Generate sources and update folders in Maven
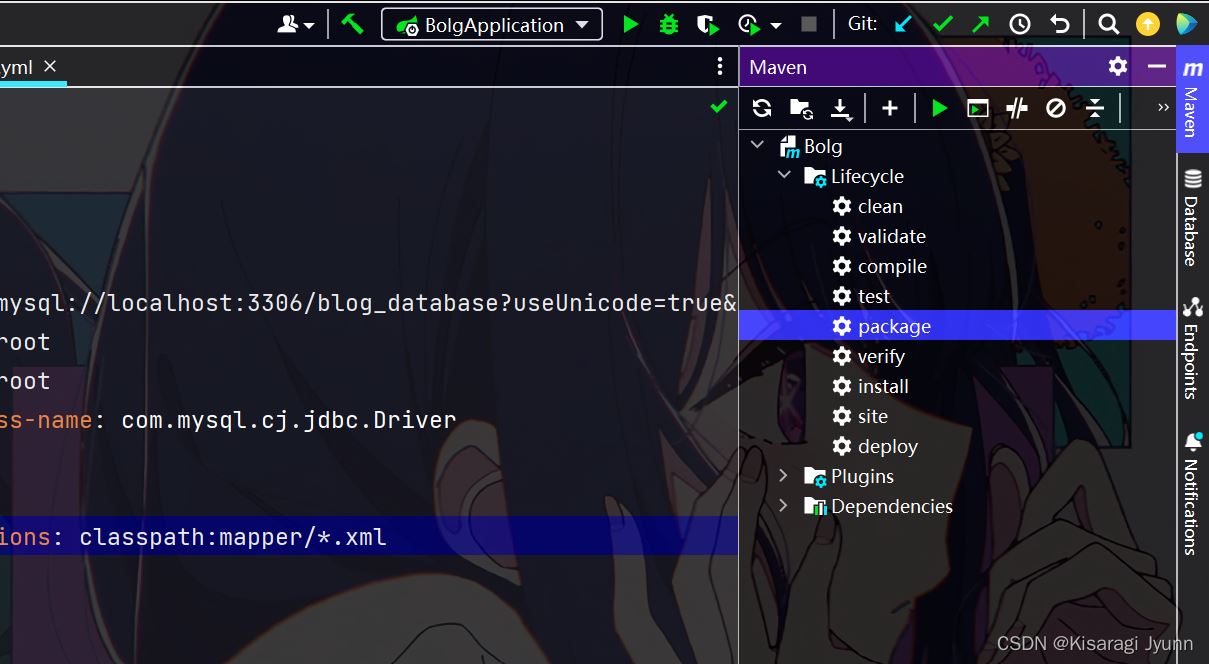1209x664 pixels. 801,108
